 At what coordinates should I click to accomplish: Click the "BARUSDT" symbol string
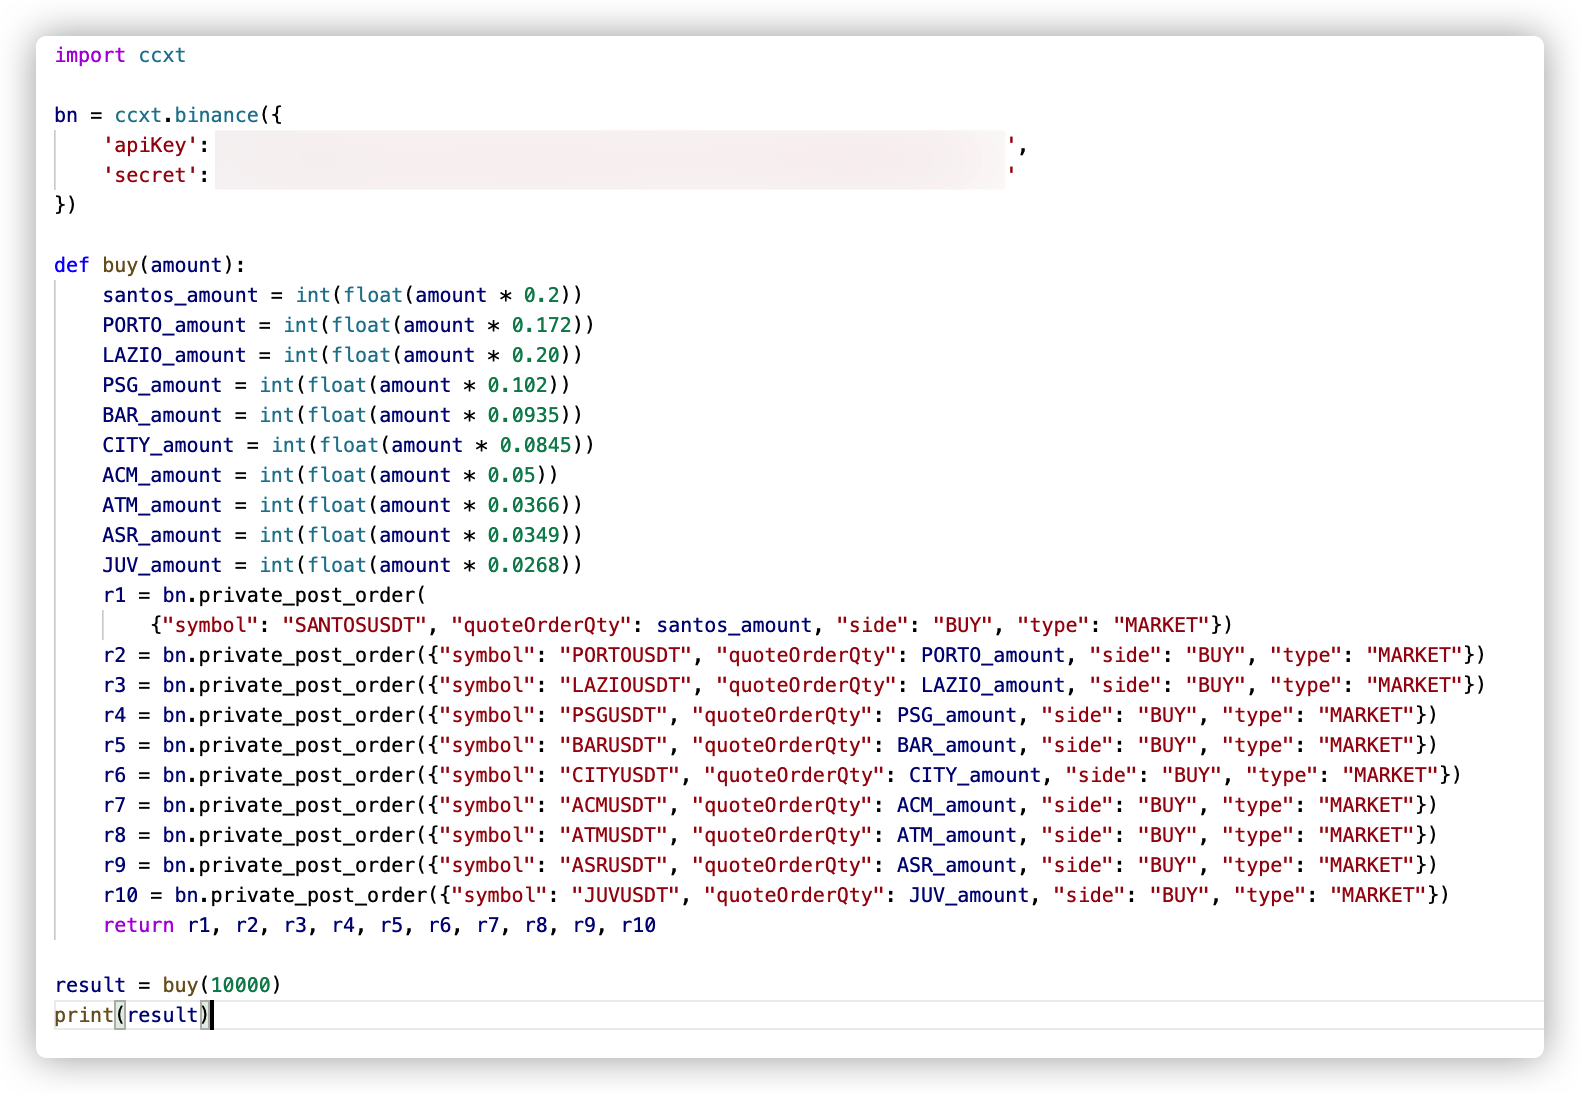point(614,745)
